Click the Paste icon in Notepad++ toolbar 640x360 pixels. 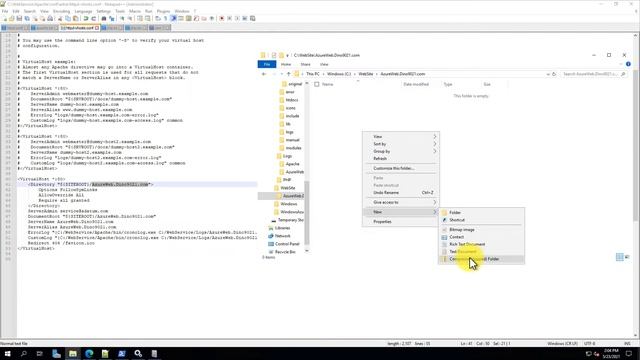(76, 18)
